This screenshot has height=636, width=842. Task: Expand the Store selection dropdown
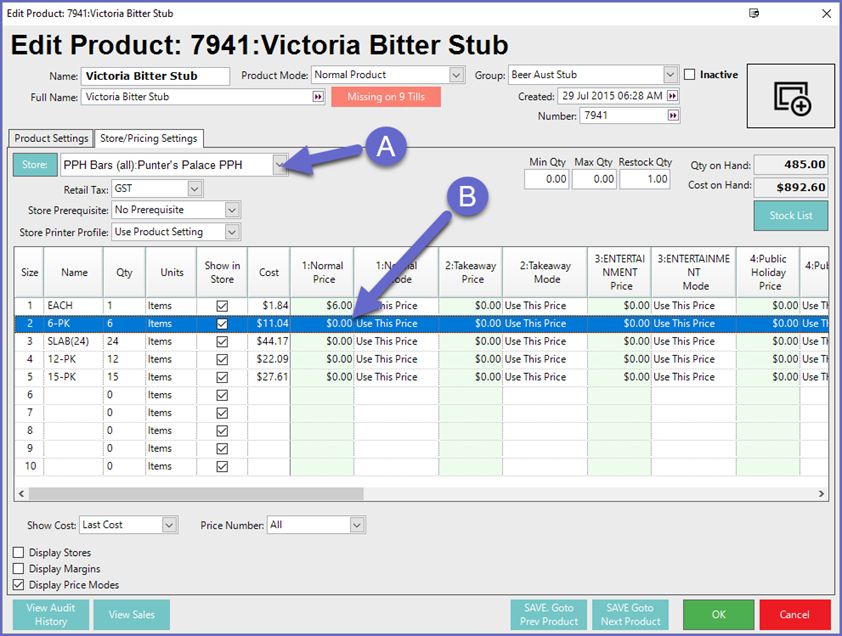coord(280,165)
